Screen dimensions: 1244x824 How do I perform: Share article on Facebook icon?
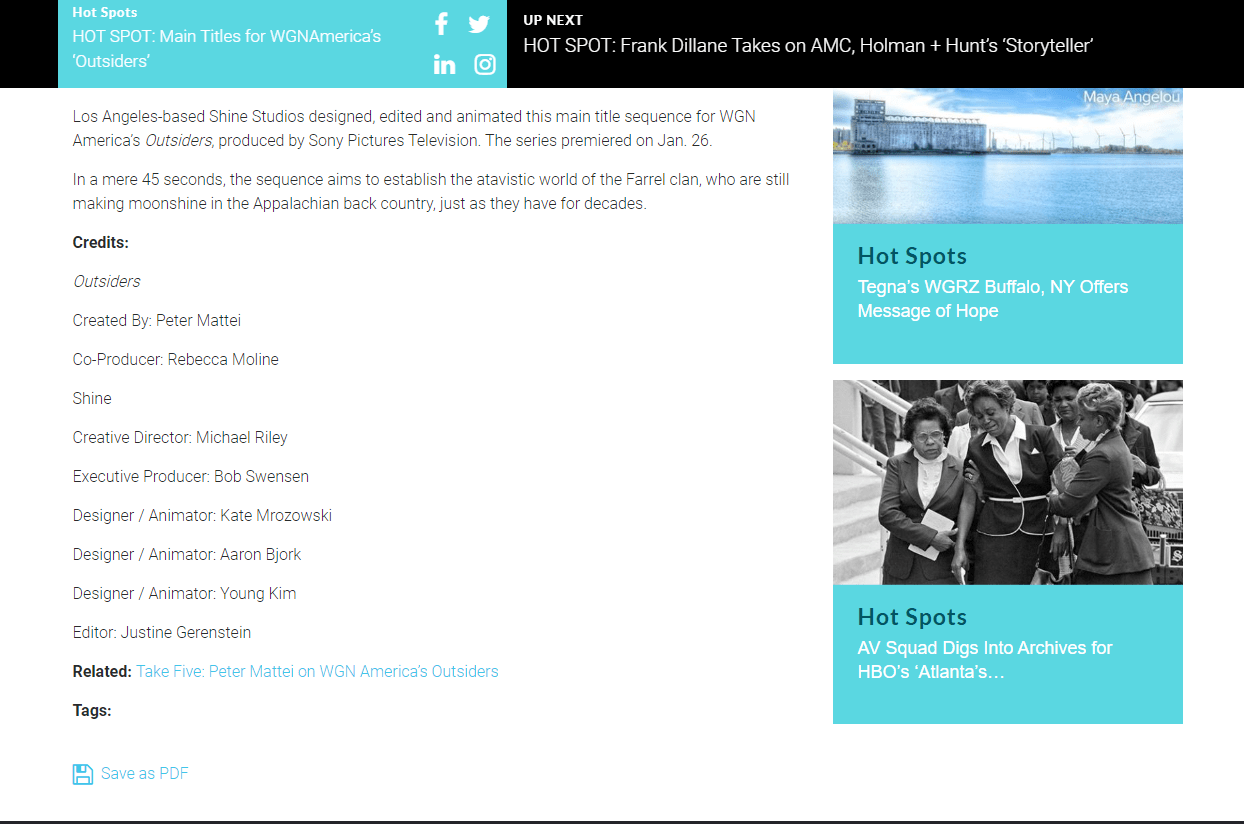click(x=442, y=24)
